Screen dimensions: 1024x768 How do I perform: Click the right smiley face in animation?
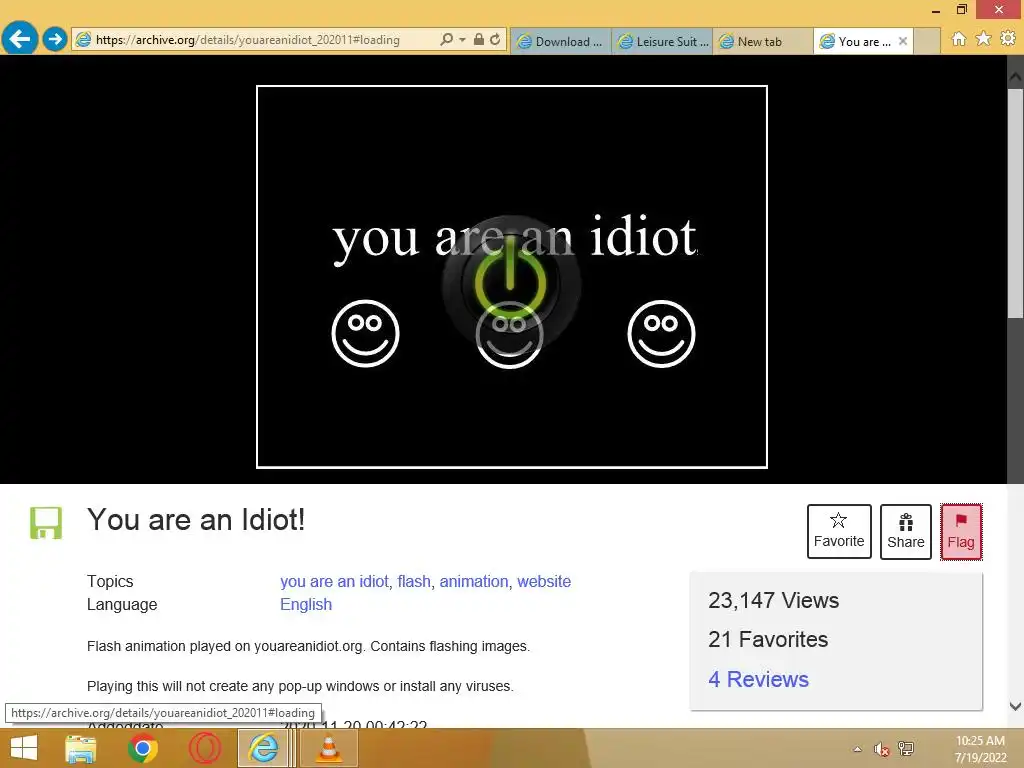click(662, 334)
